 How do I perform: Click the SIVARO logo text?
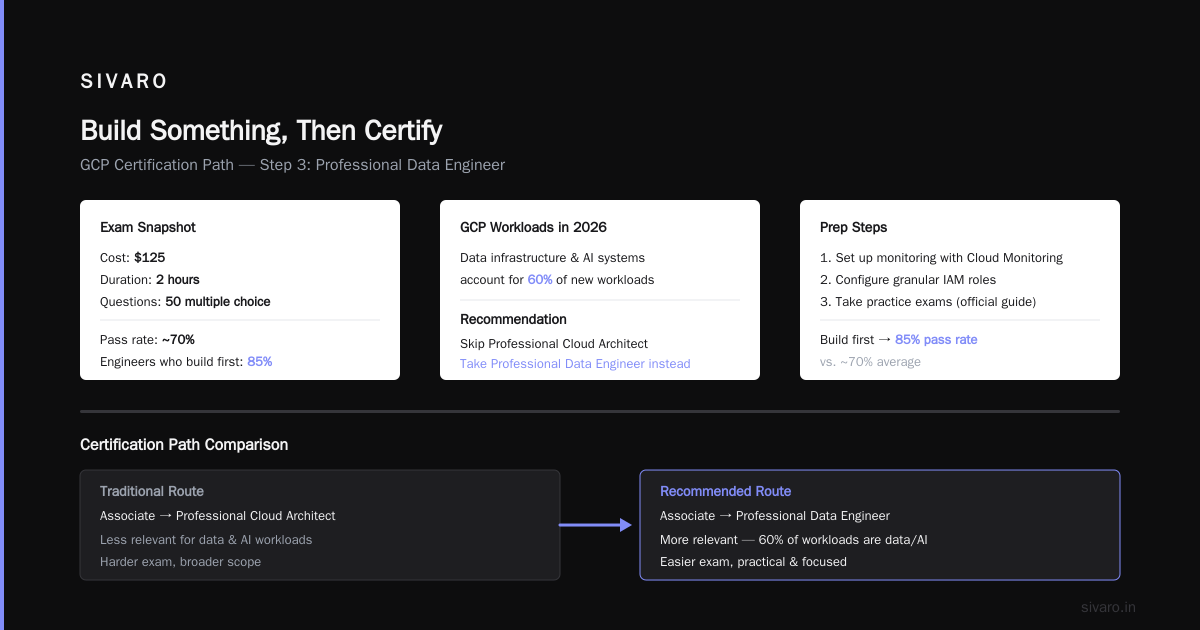click(x=124, y=82)
